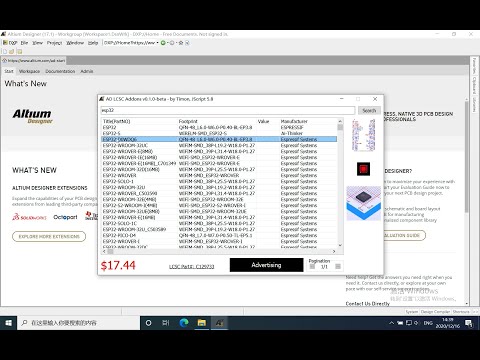Screen dimensions: 480x360
Task: Open the DXP menu icon
Action: (10, 43)
